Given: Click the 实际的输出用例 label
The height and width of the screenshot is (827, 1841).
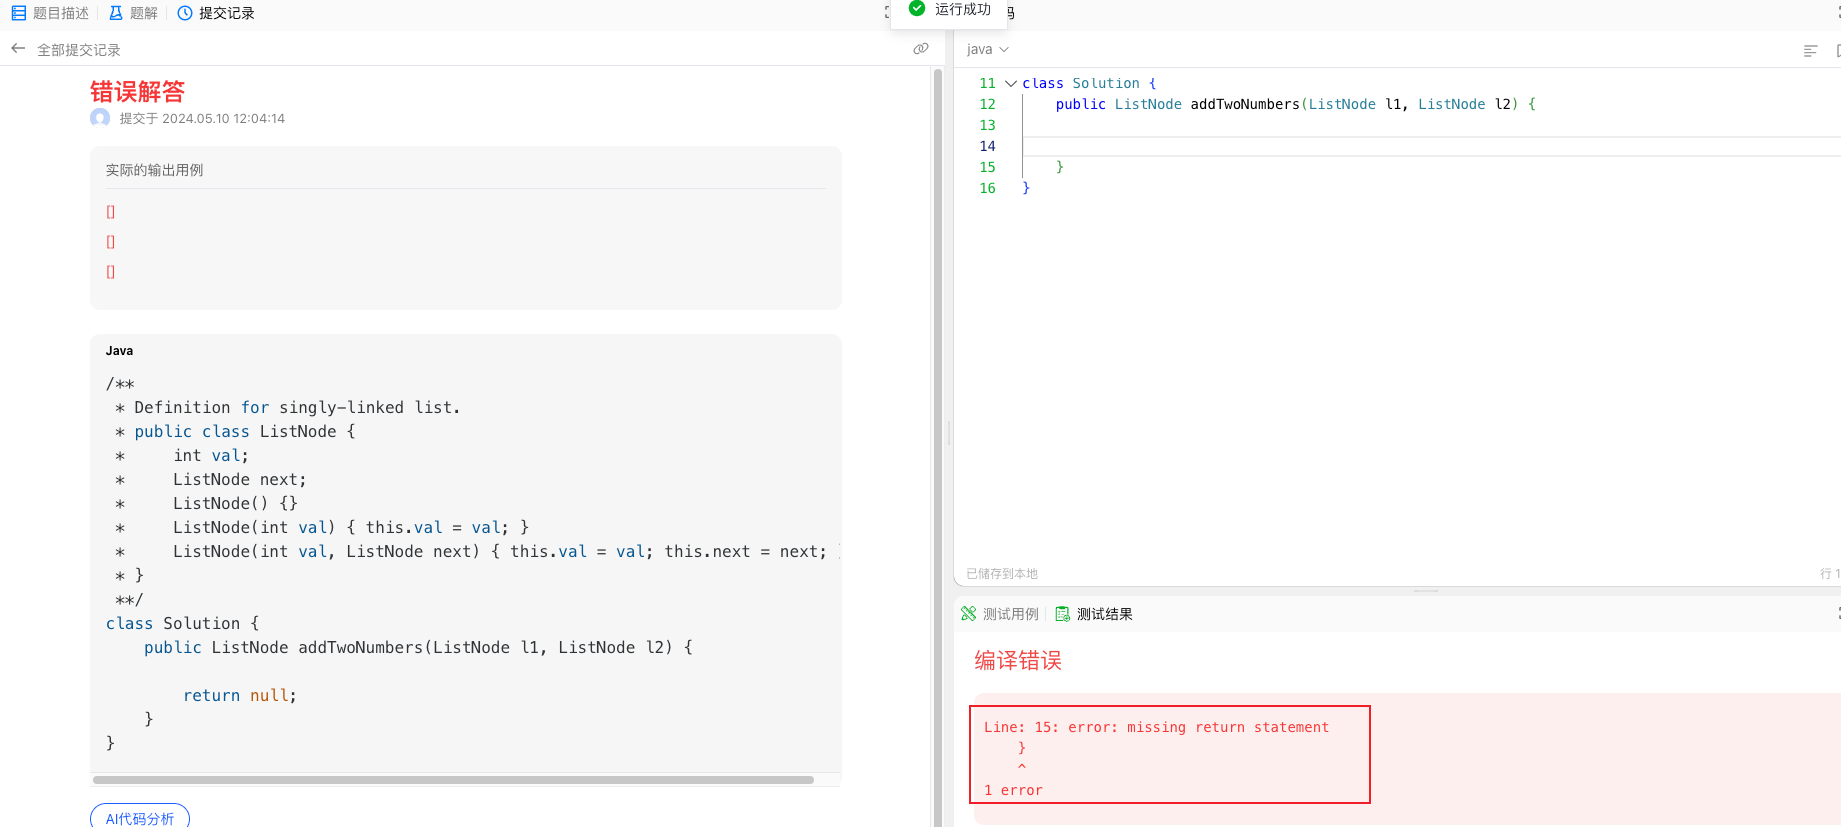Looking at the screenshot, I should [x=155, y=170].
